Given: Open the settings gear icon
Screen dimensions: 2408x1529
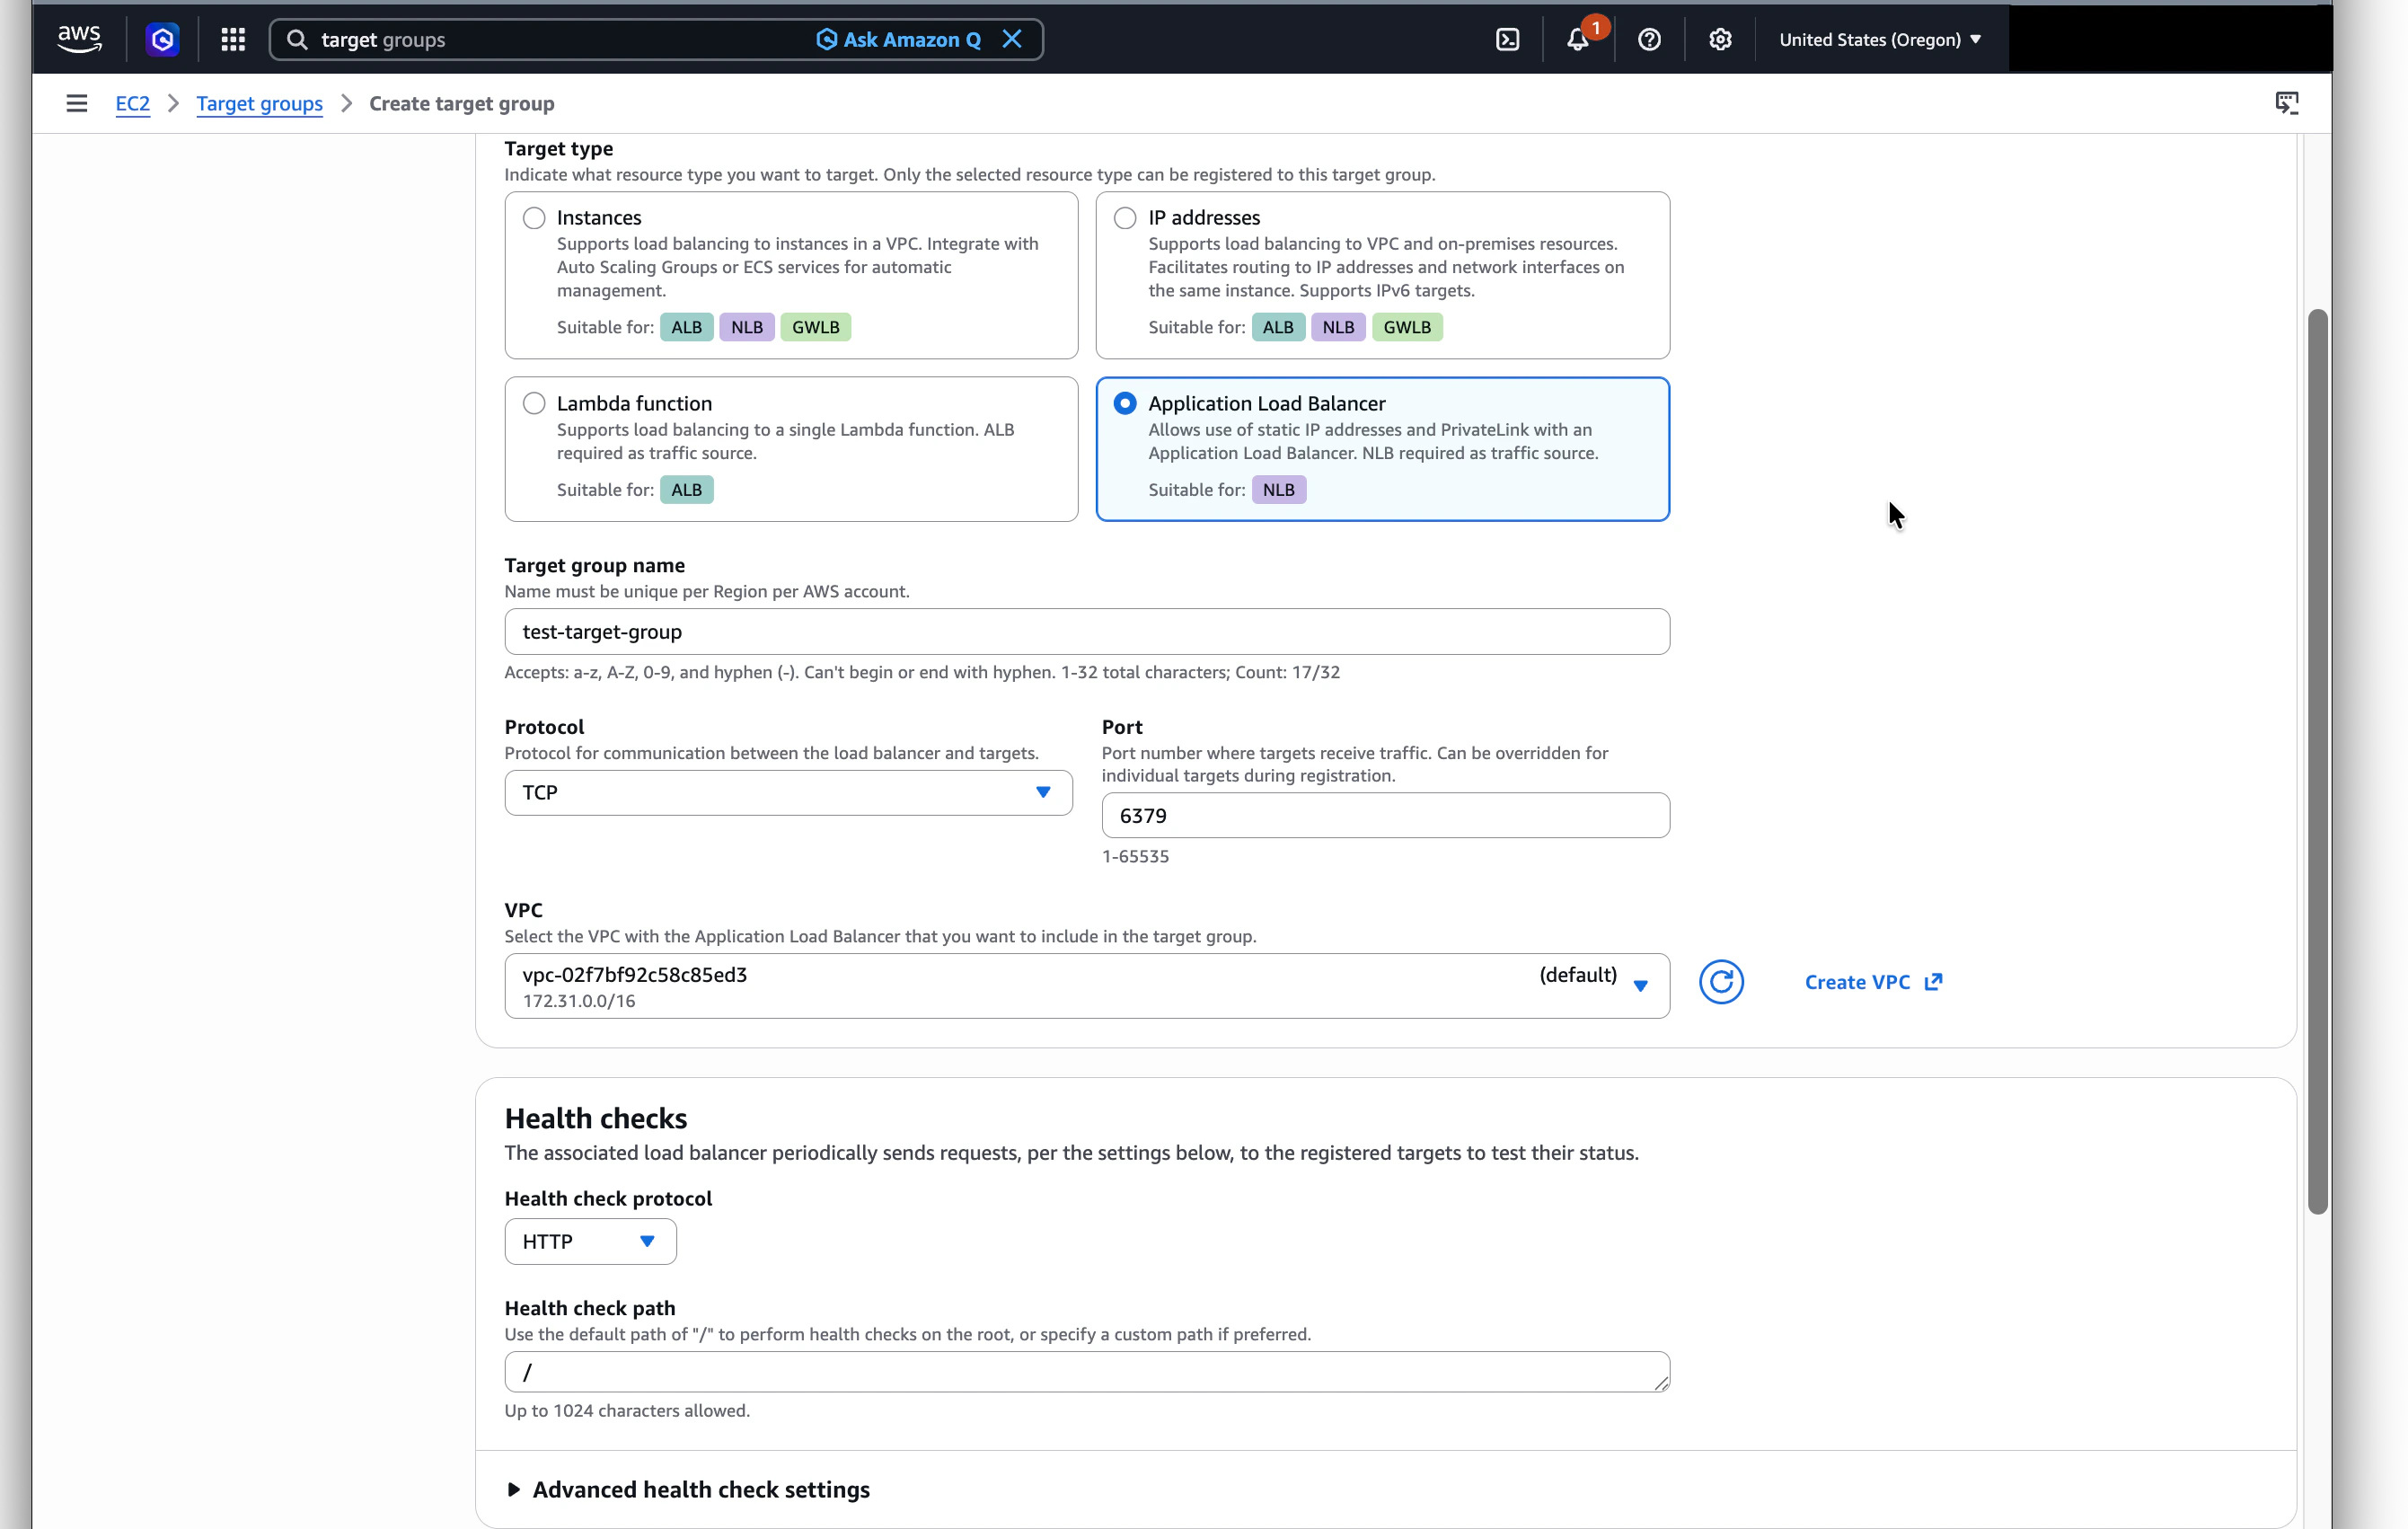Looking at the screenshot, I should 1719,39.
